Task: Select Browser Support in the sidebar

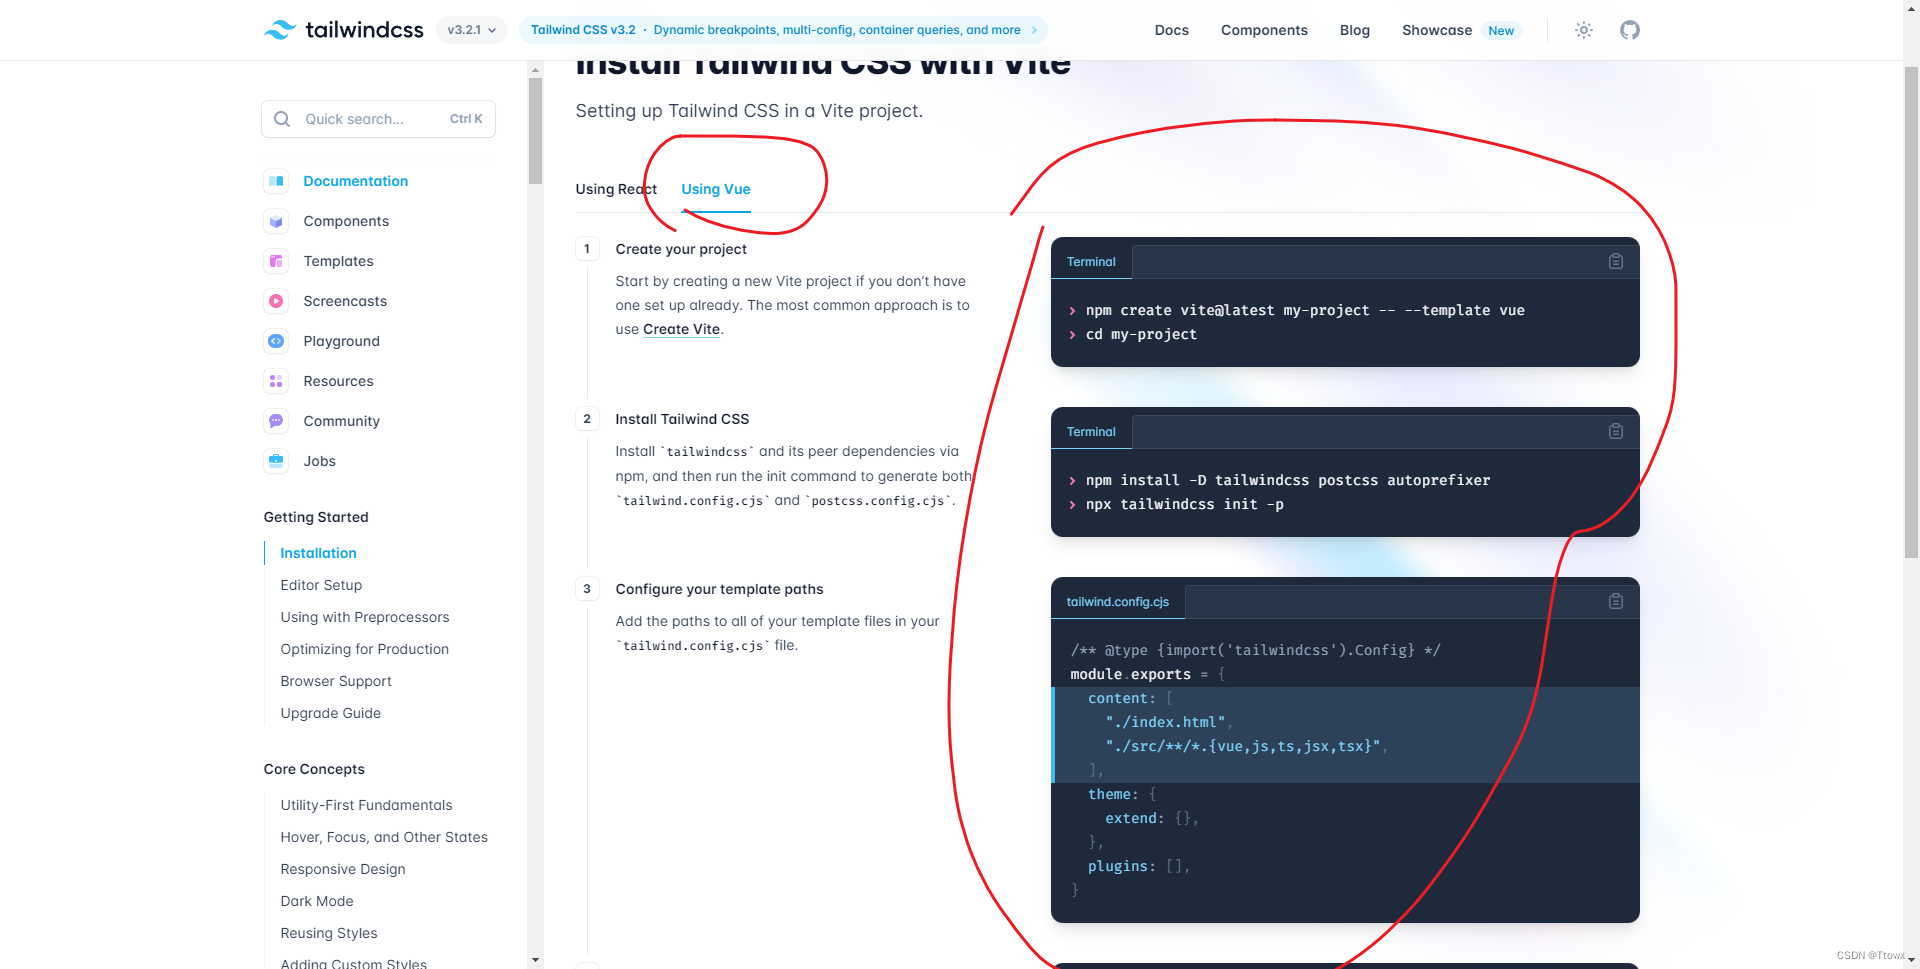Action: pos(336,681)
